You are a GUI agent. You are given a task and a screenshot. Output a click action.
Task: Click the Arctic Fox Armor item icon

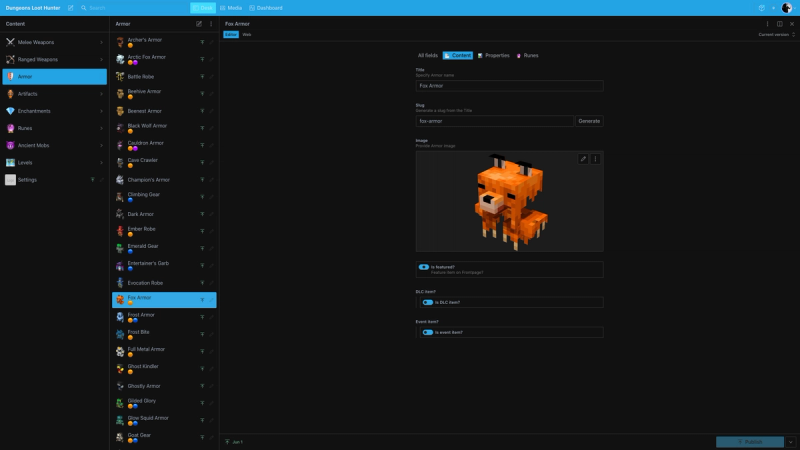[120, 59]
